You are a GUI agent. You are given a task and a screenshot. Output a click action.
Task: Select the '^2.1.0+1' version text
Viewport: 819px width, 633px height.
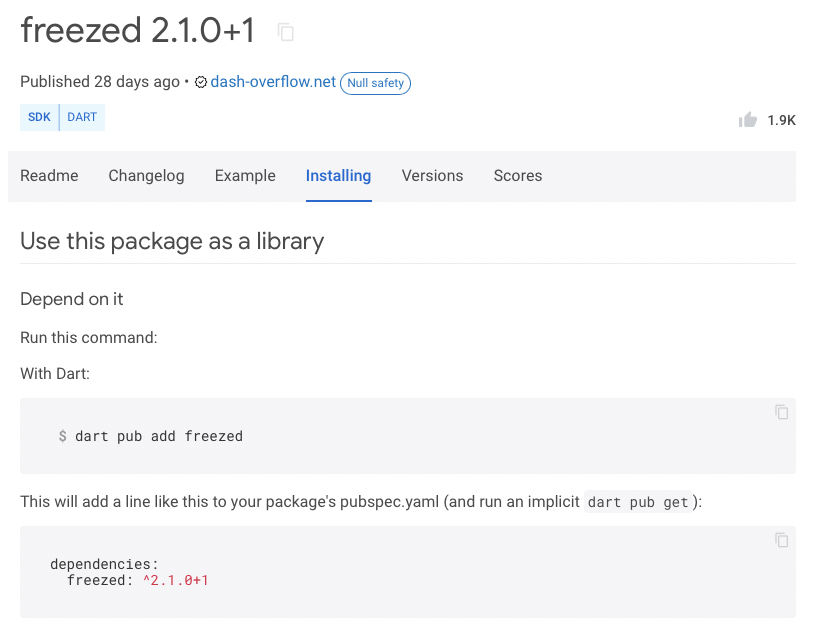pos(176,580)
